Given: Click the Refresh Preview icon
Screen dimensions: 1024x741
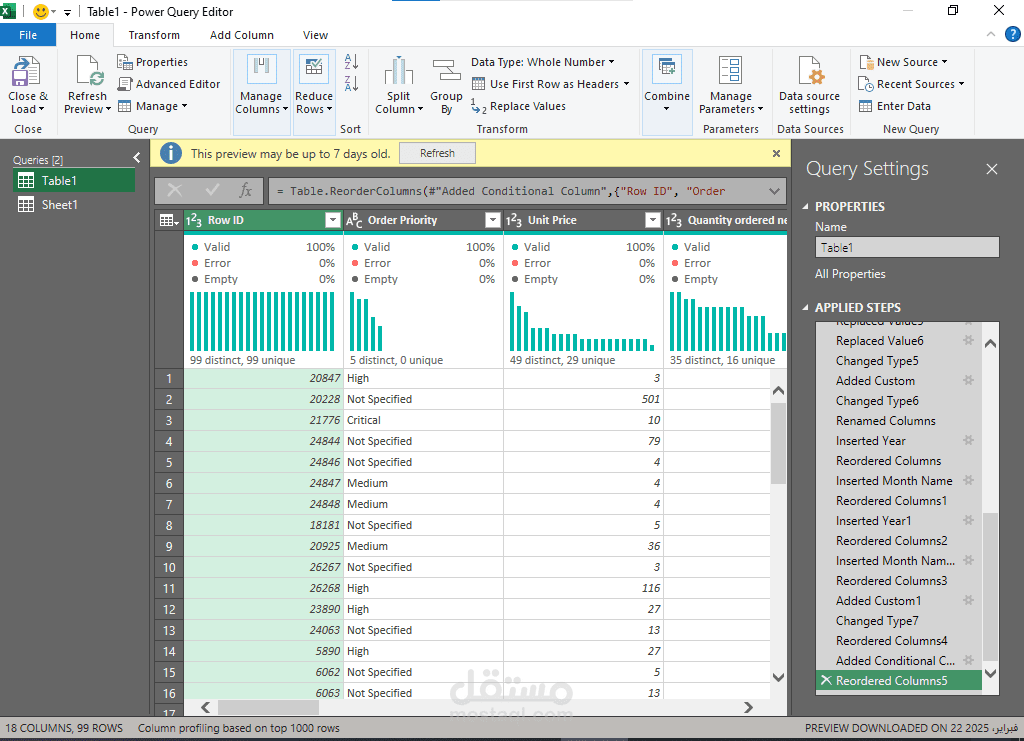Looking at the screenshot, I should (x=89, y=71).
